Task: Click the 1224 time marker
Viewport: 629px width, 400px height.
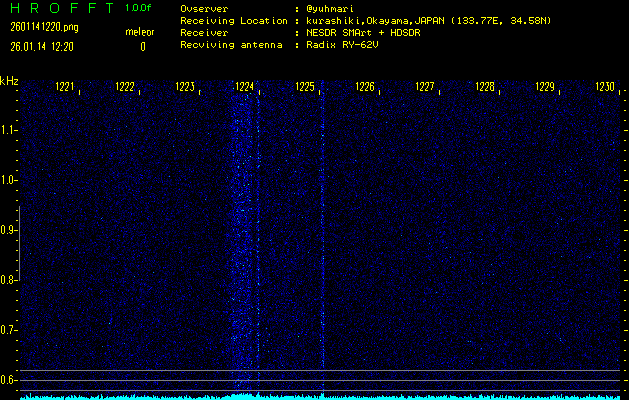Action: click(x=245, y=87)
